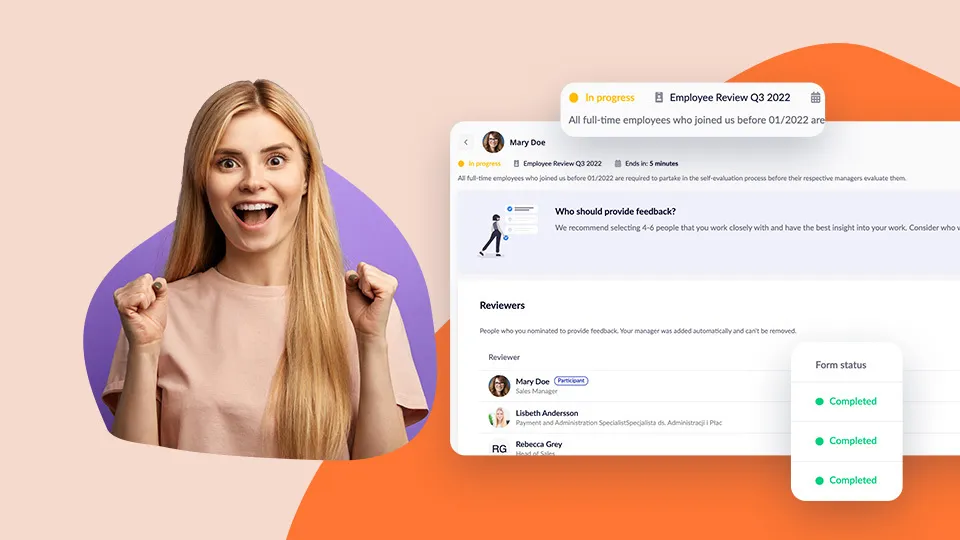Viewport: 960px width, 540px height.
Task: Click the feedback illustration in the info banner
Action: pyautogui.click(x=509, y=229)
